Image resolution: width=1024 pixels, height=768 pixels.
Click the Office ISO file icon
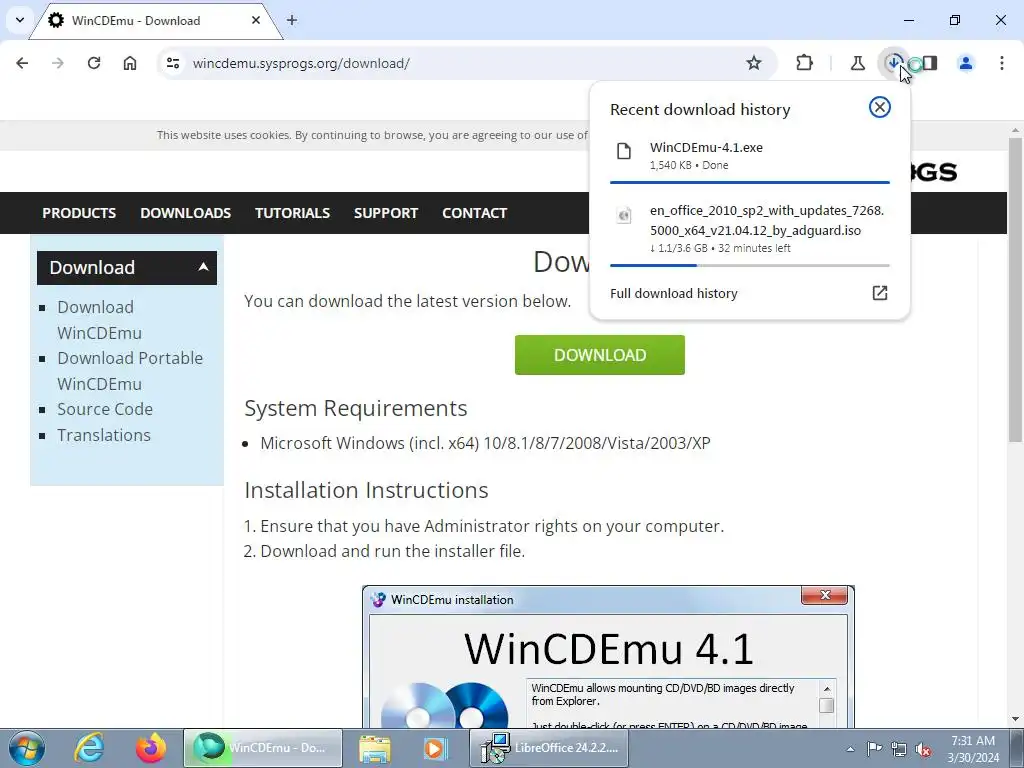tap(624, 215)
